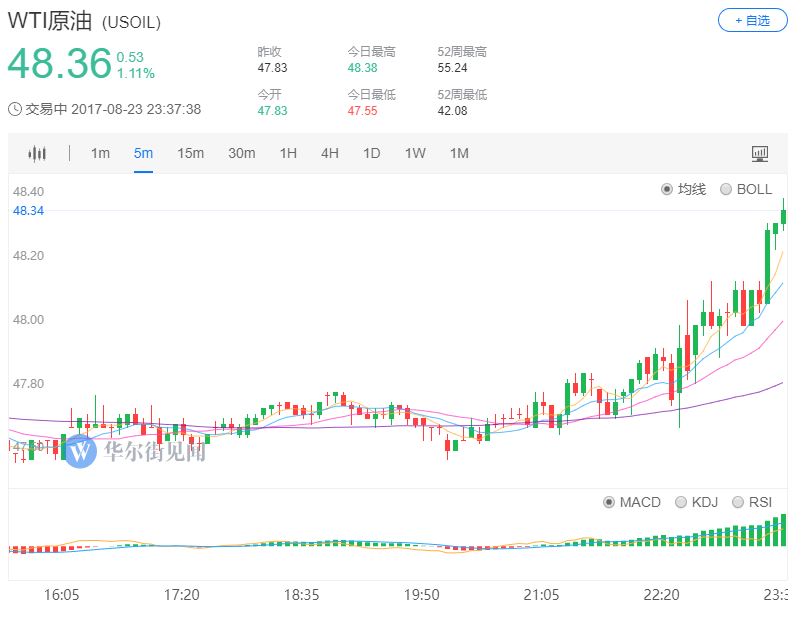
Task: Click the latest green candlestick at chart's right edge
Action: tap(784, 217)
